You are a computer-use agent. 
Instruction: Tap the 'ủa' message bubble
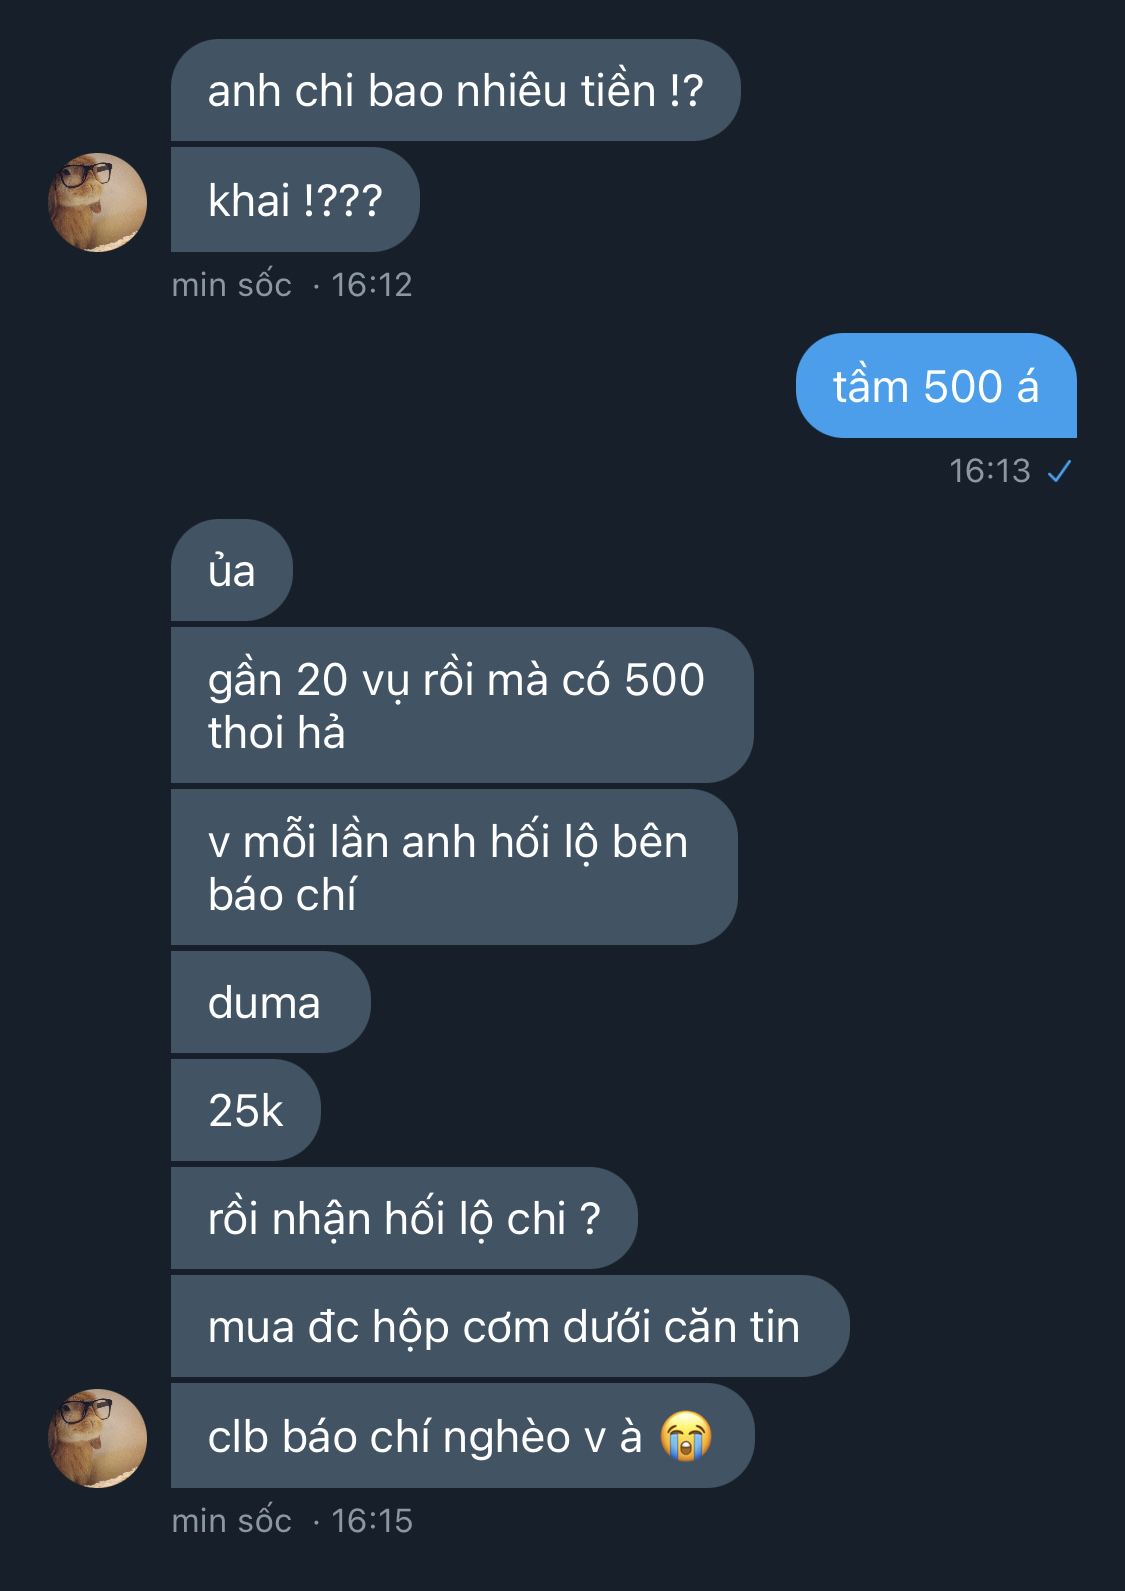click(232, 570)
